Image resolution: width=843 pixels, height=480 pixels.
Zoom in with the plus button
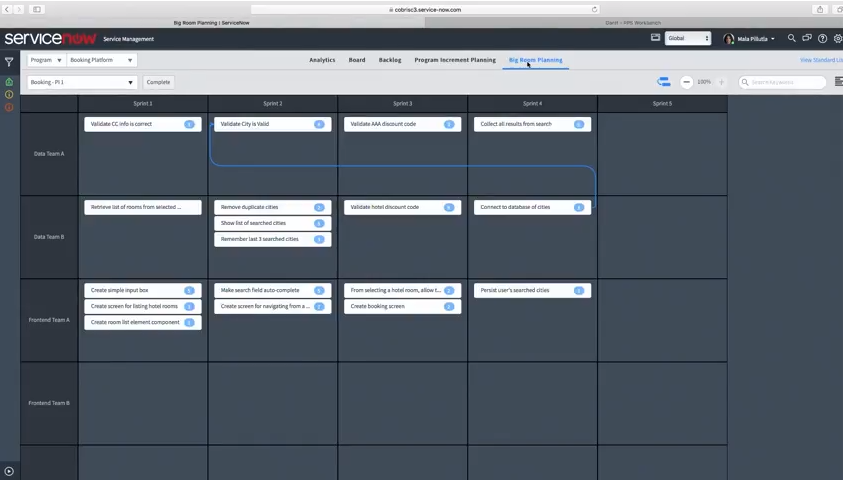(721, 82)
